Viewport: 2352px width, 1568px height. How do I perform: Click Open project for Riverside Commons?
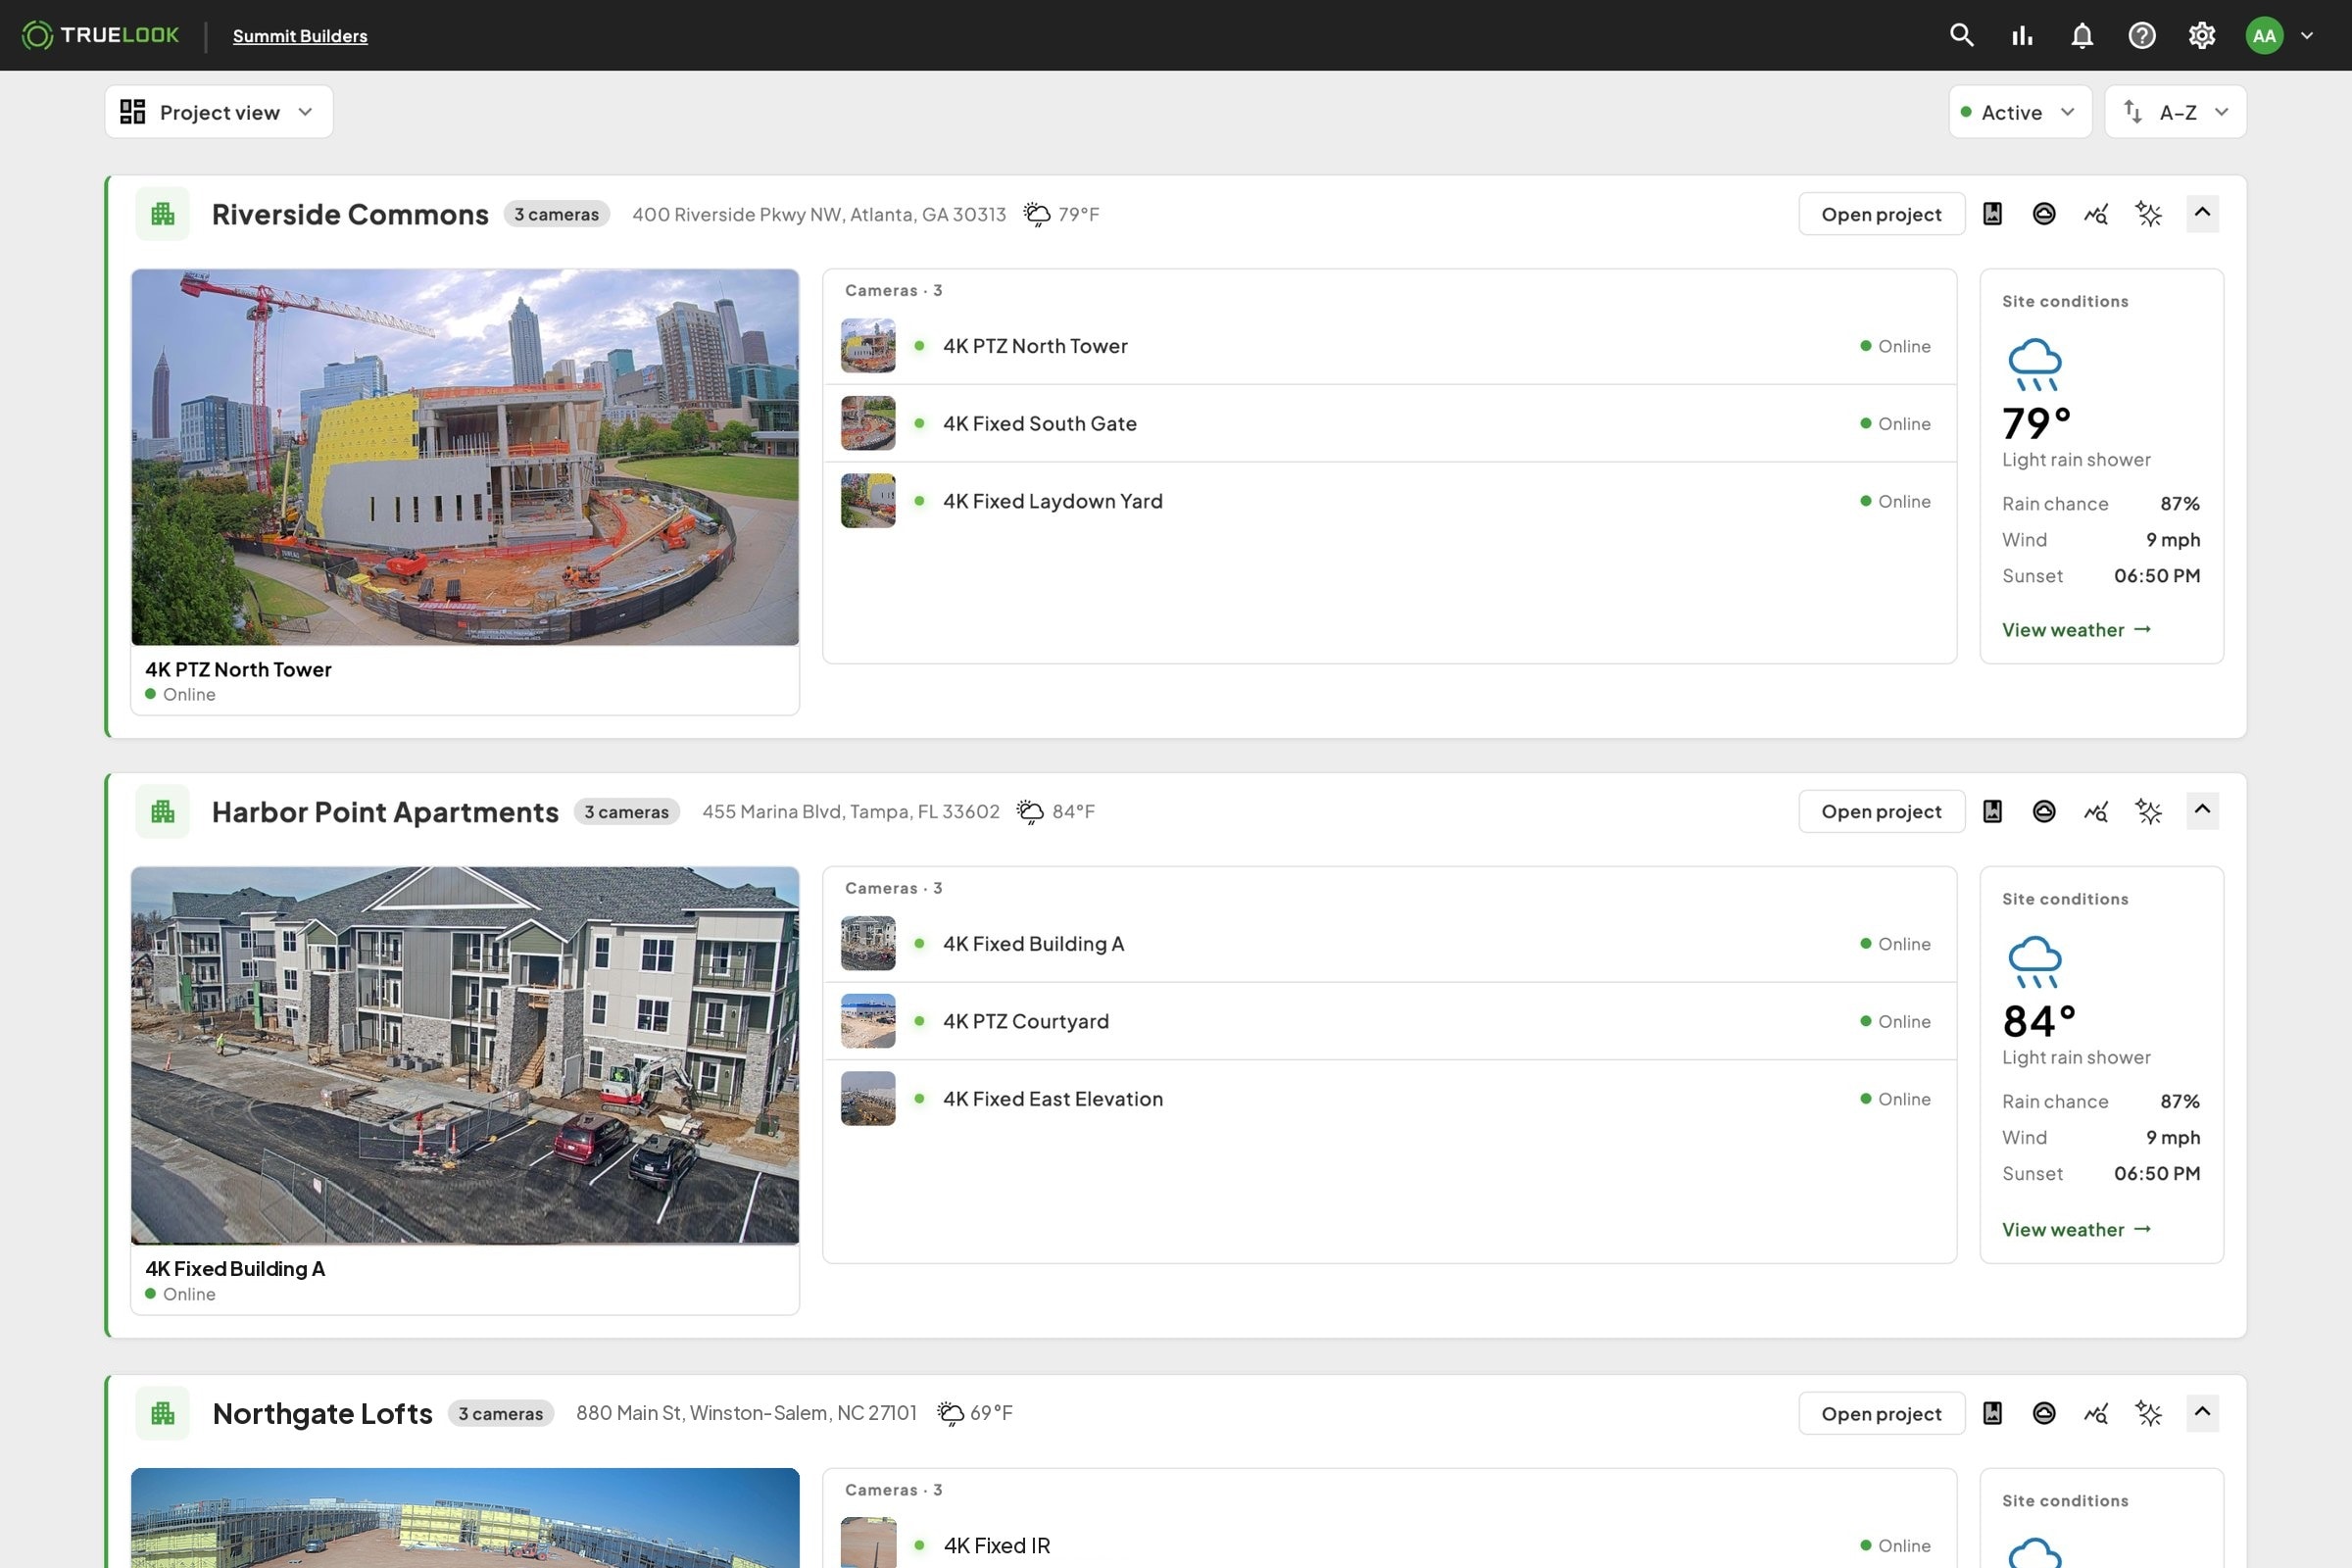point(1881,214)
